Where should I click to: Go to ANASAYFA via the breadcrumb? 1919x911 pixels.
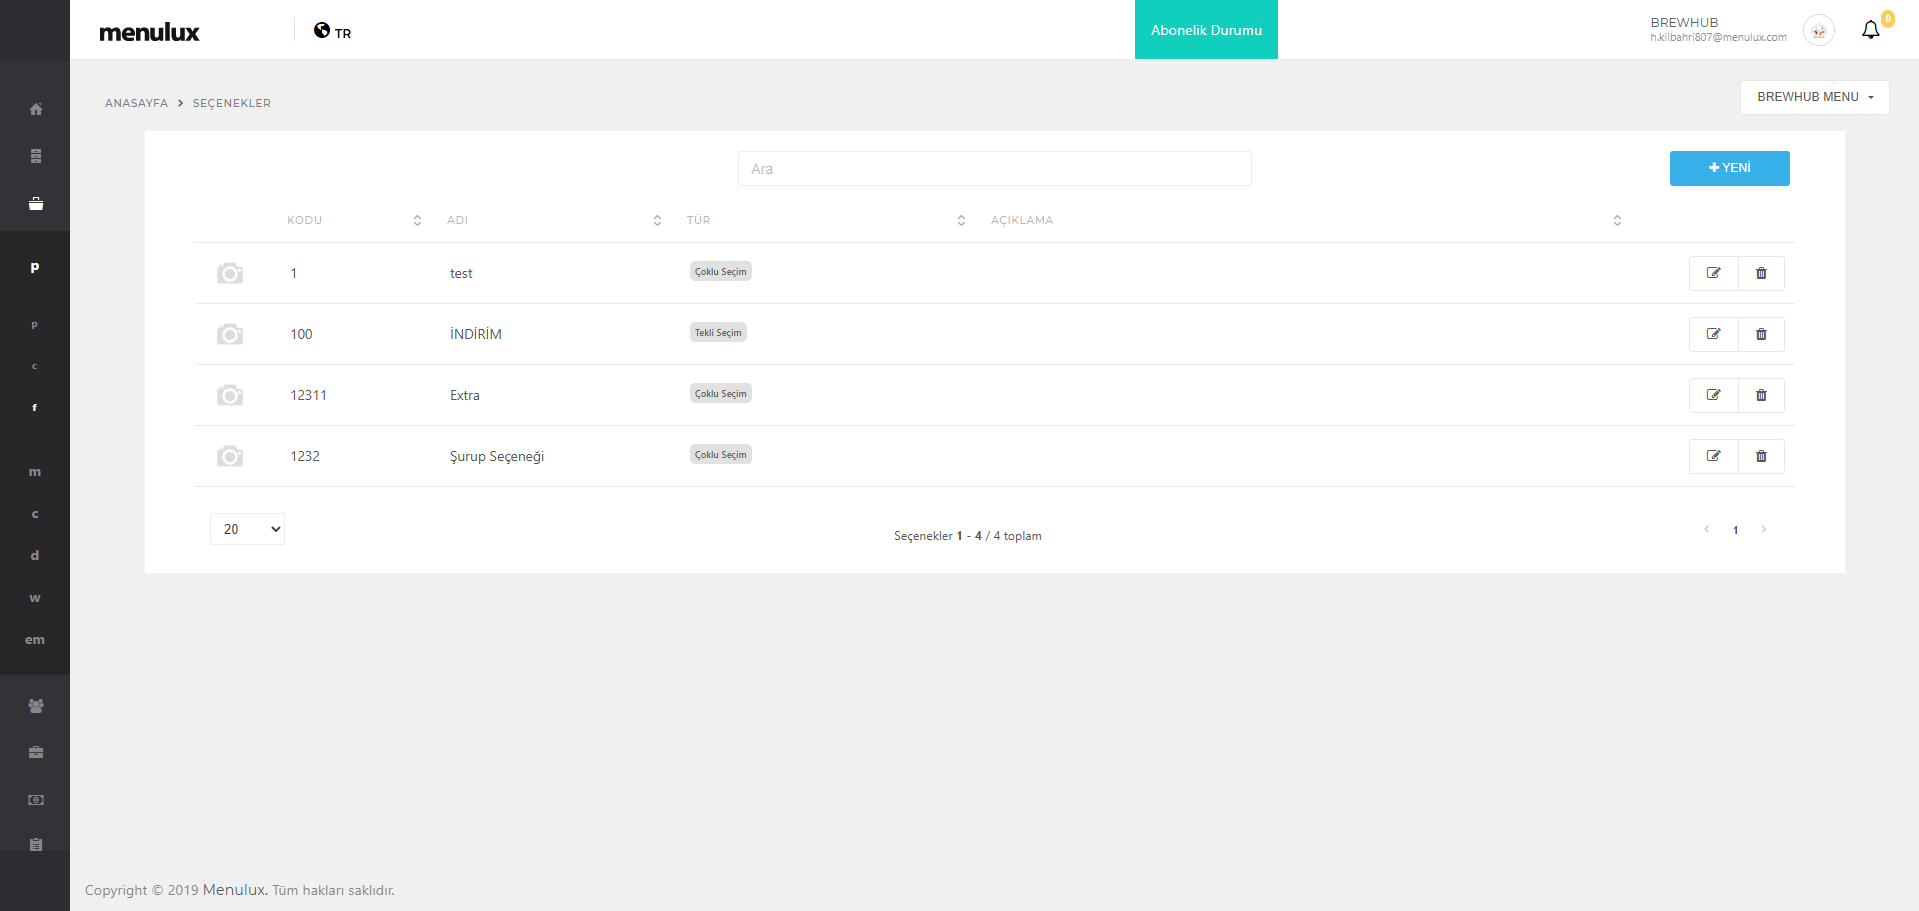136,103
